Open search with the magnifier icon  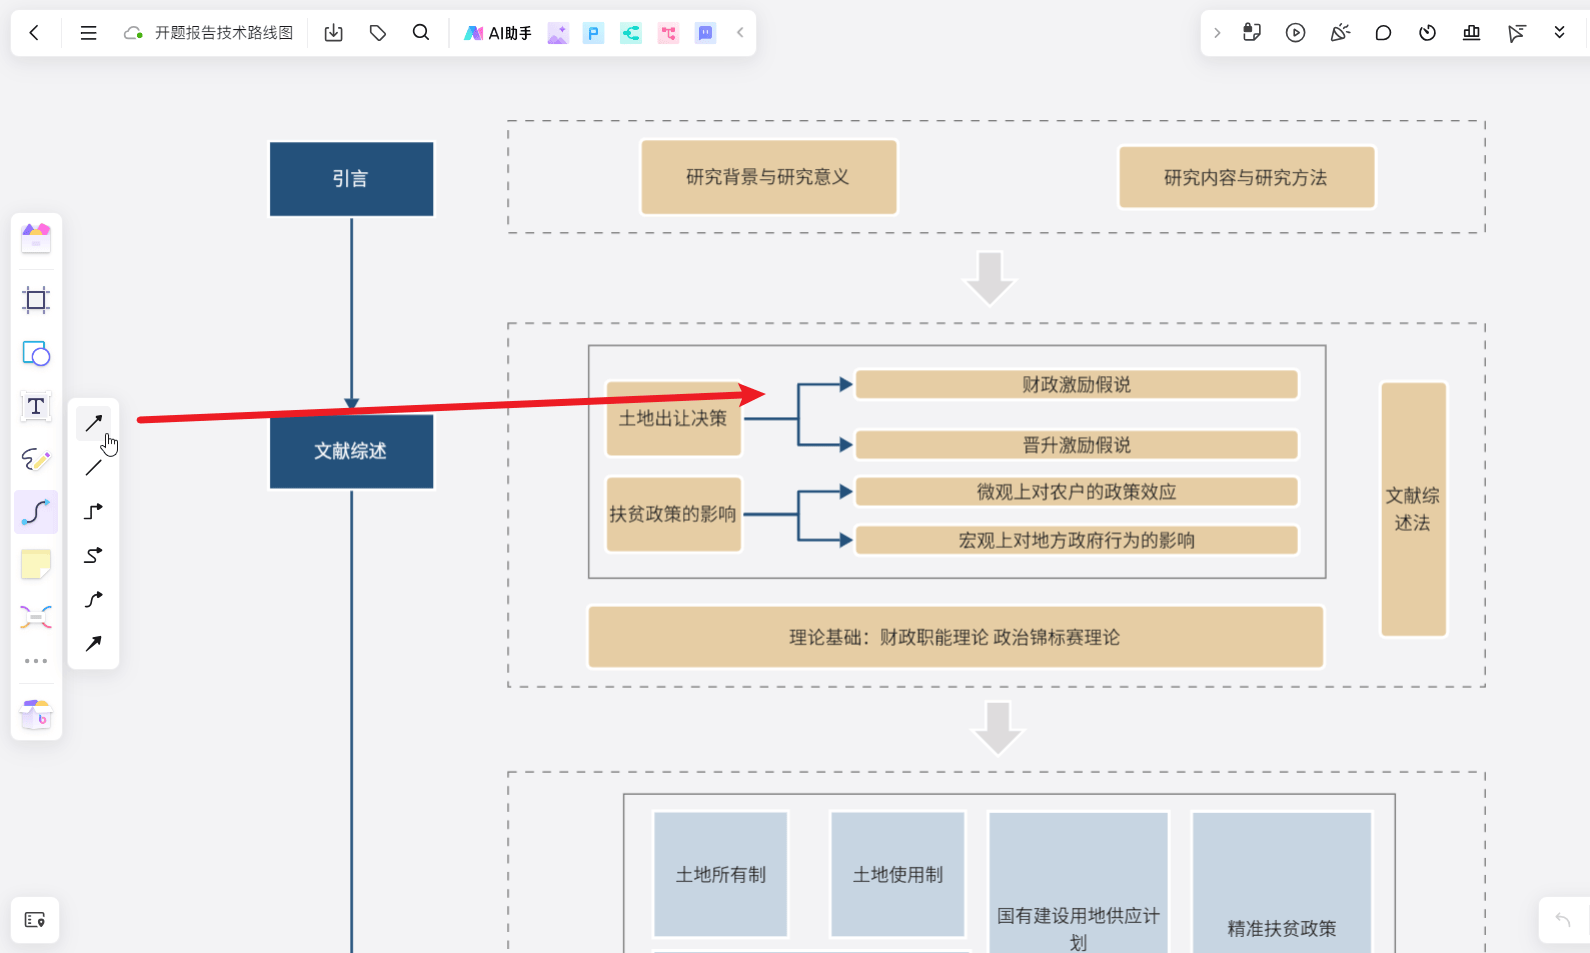pos(421,33)
